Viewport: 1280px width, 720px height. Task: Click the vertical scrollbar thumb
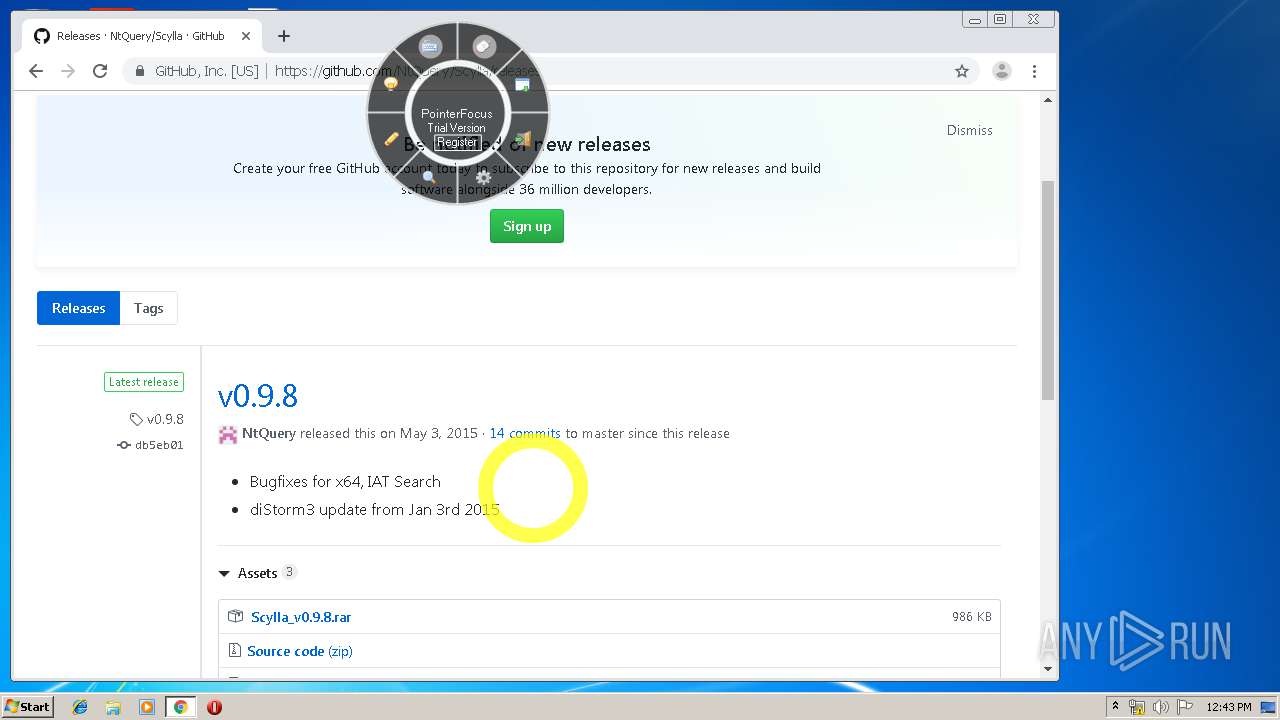click(x=1048, y=290)
